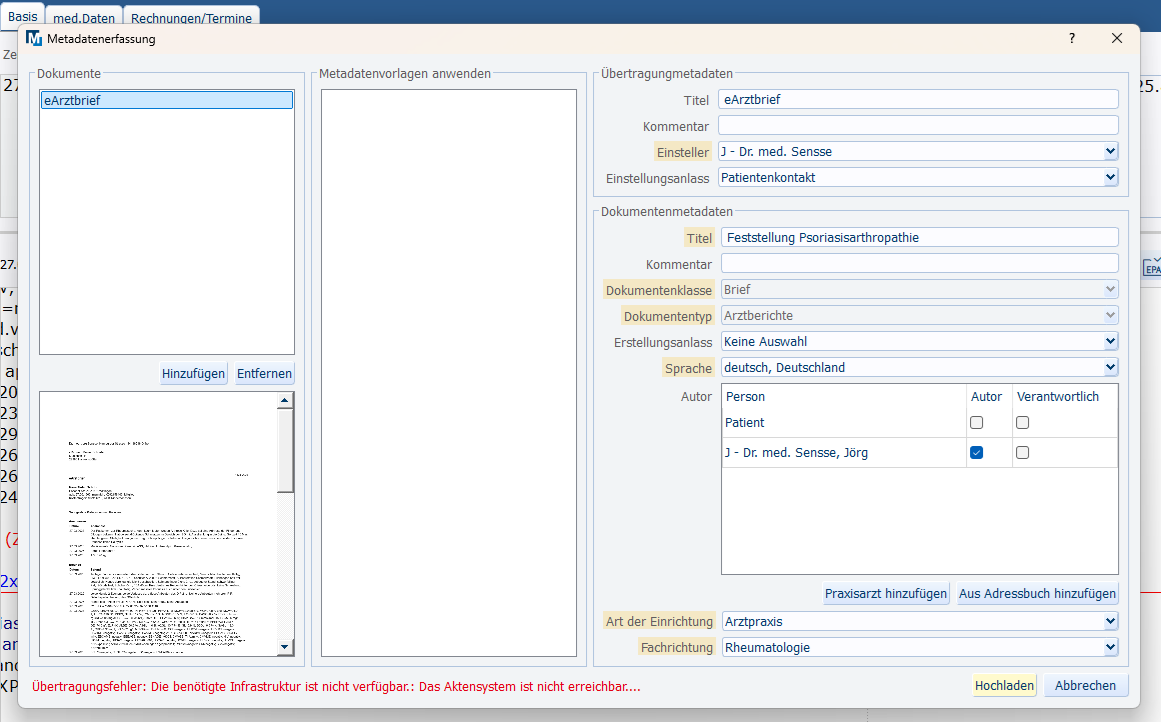Click the Metadatenerfassung app icon in title bar
This screenshot has width=1161, height=722.
34,39
